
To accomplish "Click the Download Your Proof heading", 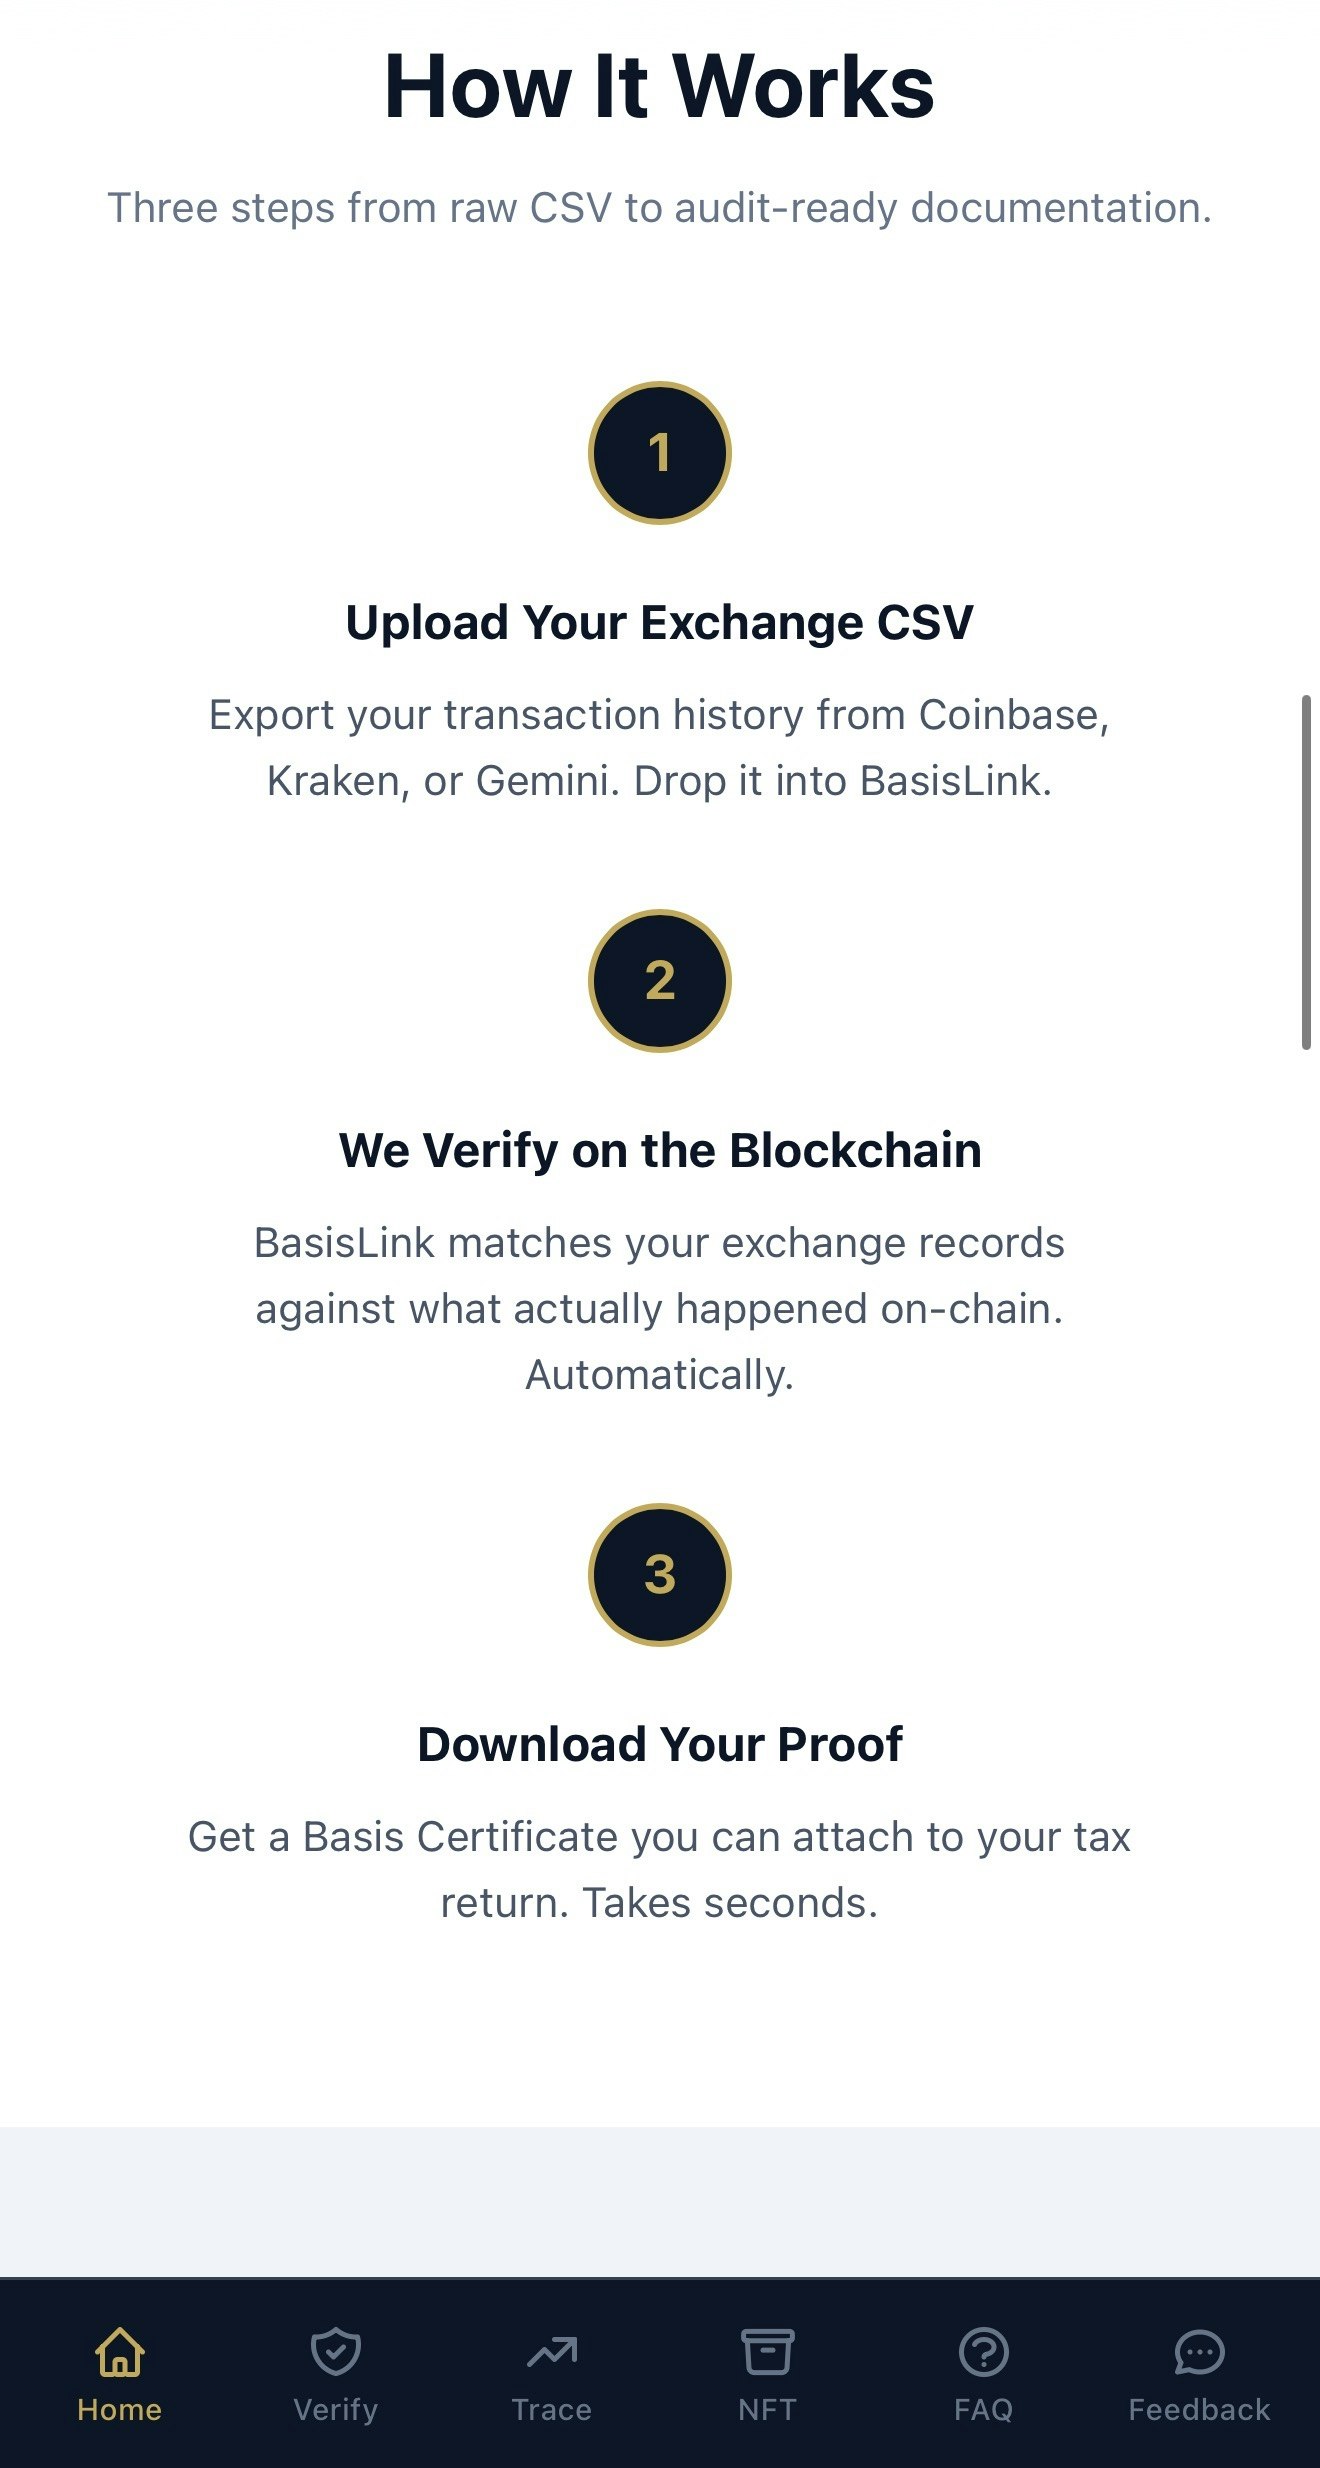I will point(660,1743).
